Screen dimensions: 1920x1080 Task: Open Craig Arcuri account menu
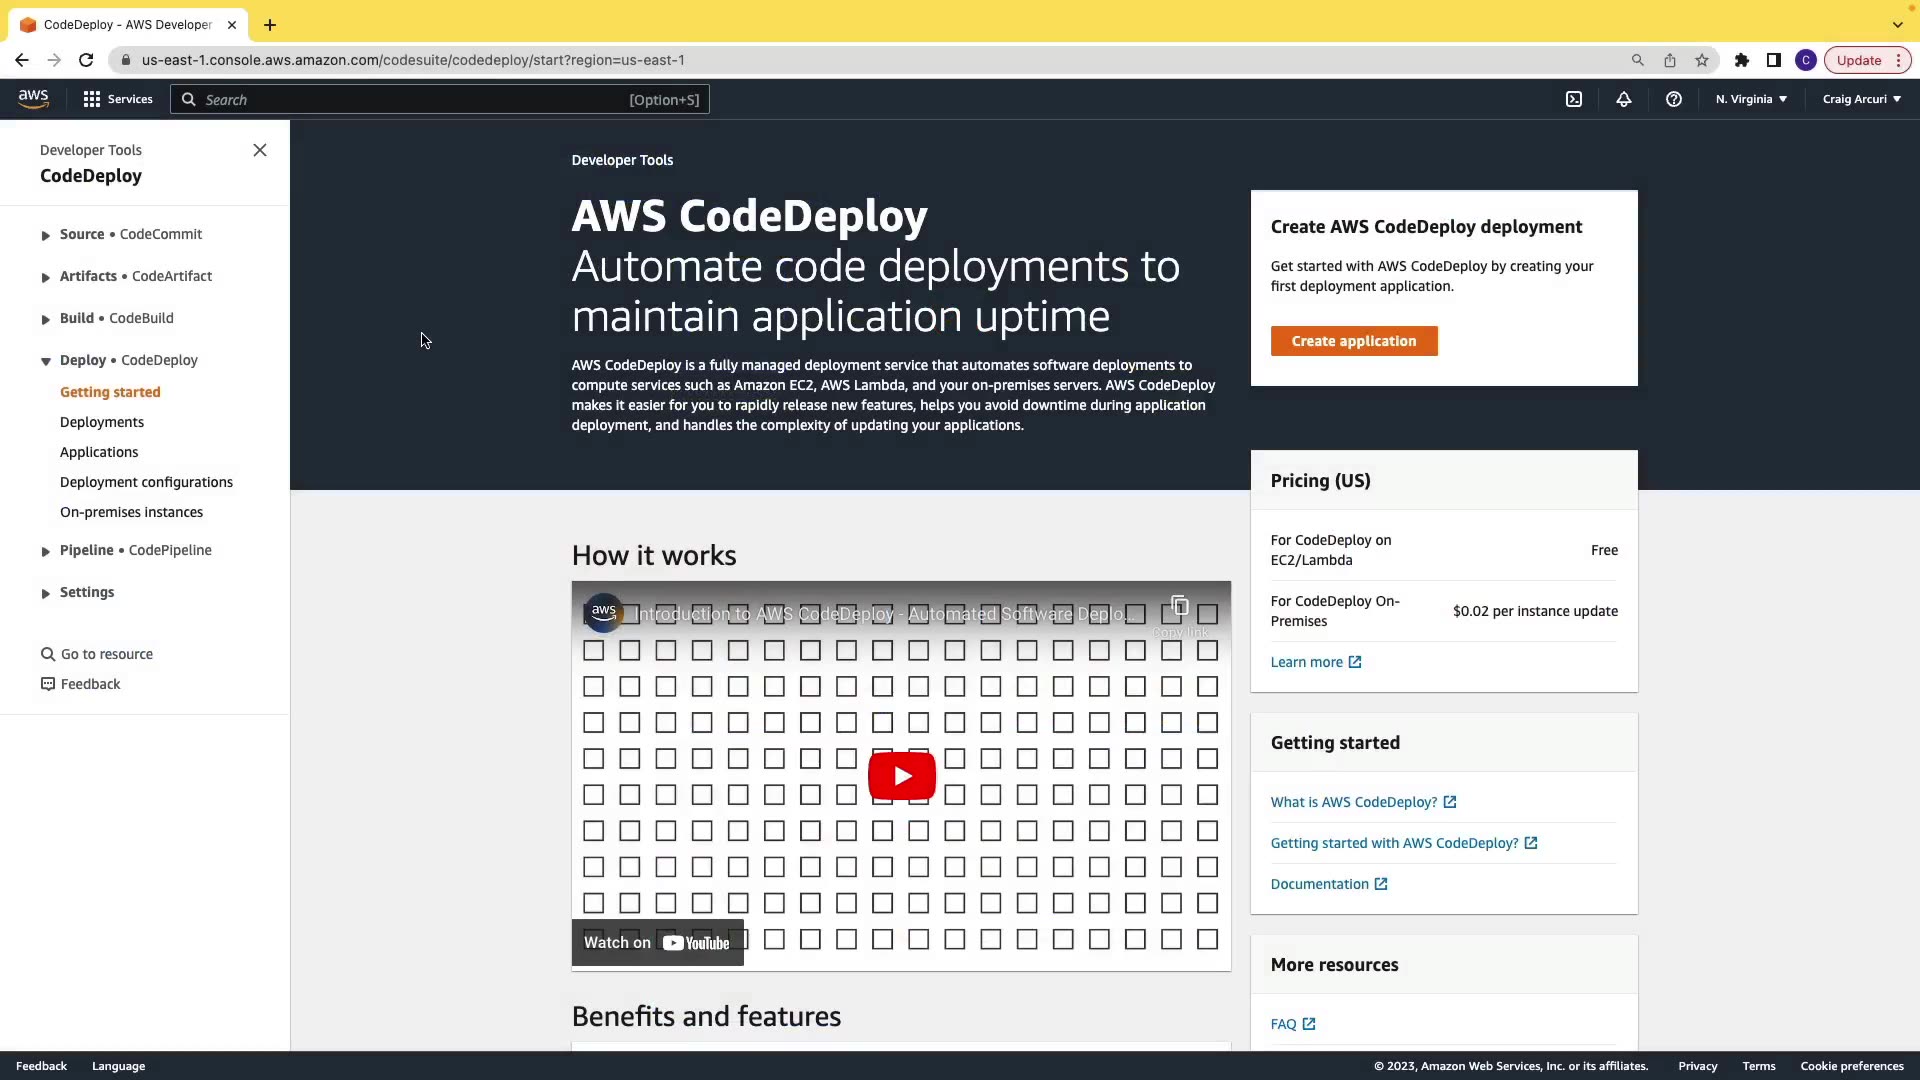coord(1861,99)
